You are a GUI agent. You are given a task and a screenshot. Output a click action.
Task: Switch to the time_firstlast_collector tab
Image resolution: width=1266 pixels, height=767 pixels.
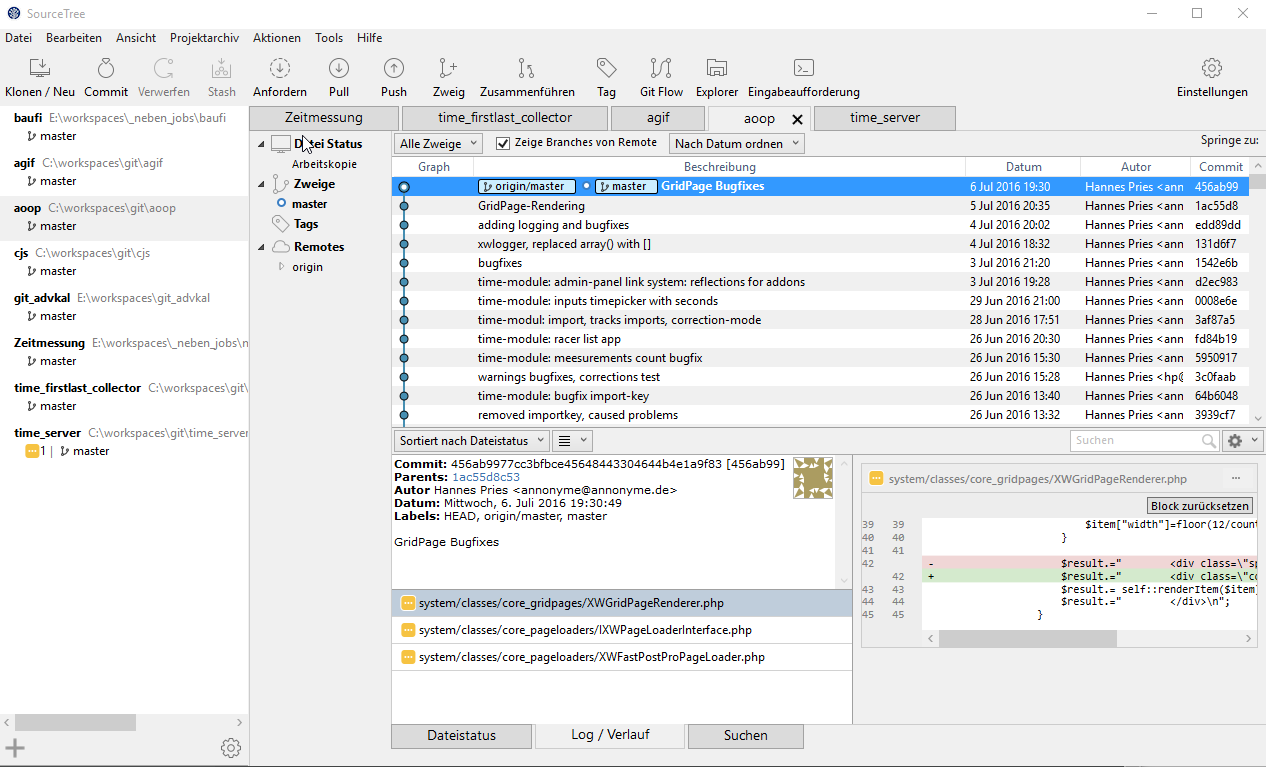(505, 118)
